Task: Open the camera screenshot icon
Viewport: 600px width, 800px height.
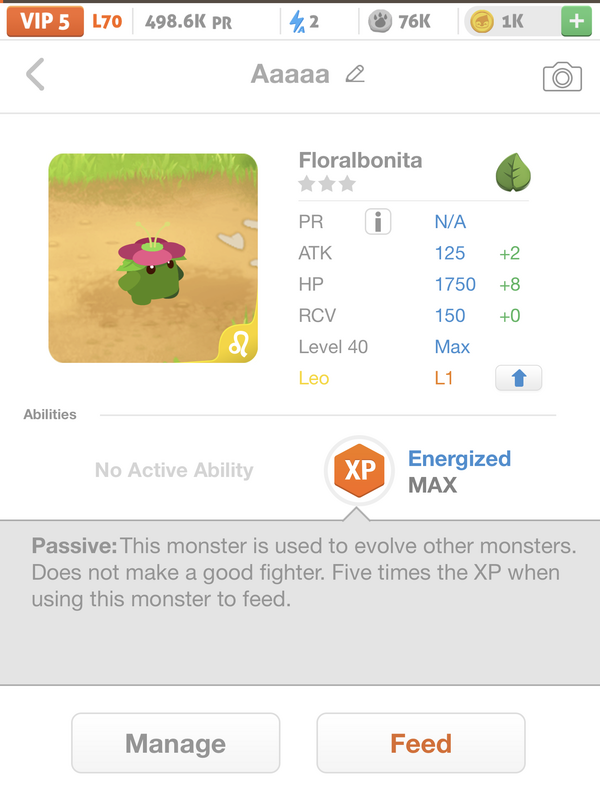Action: (562, 76)
